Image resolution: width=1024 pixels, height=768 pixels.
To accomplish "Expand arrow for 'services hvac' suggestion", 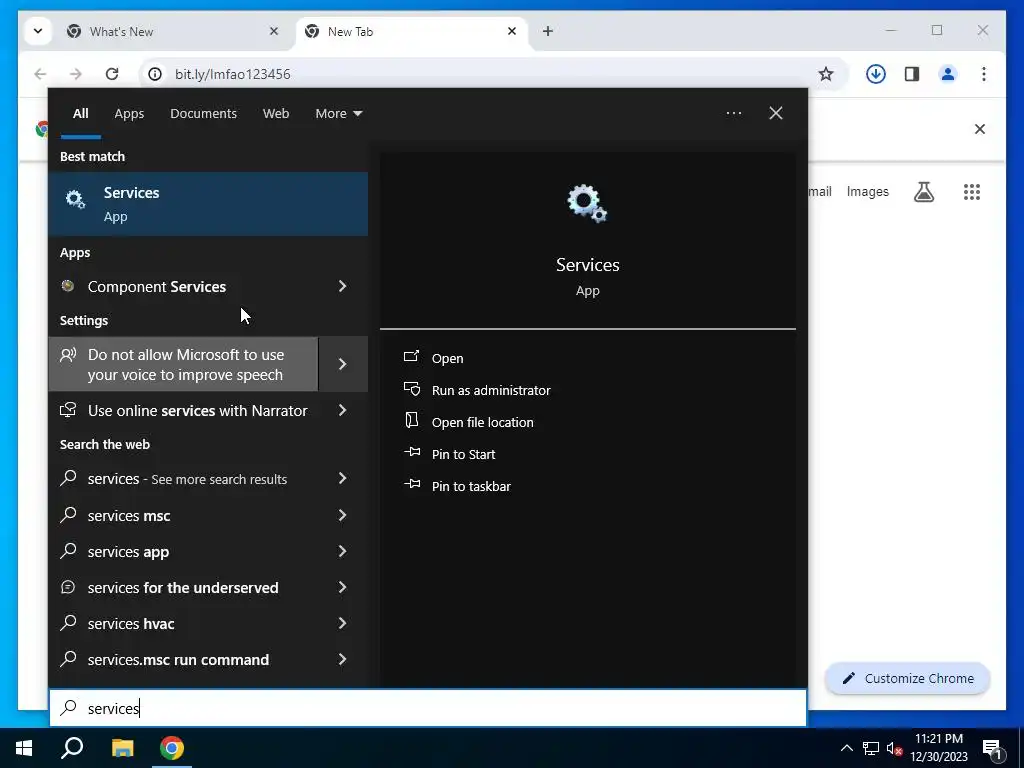I will pyautogui.click(x=343, y=623).
